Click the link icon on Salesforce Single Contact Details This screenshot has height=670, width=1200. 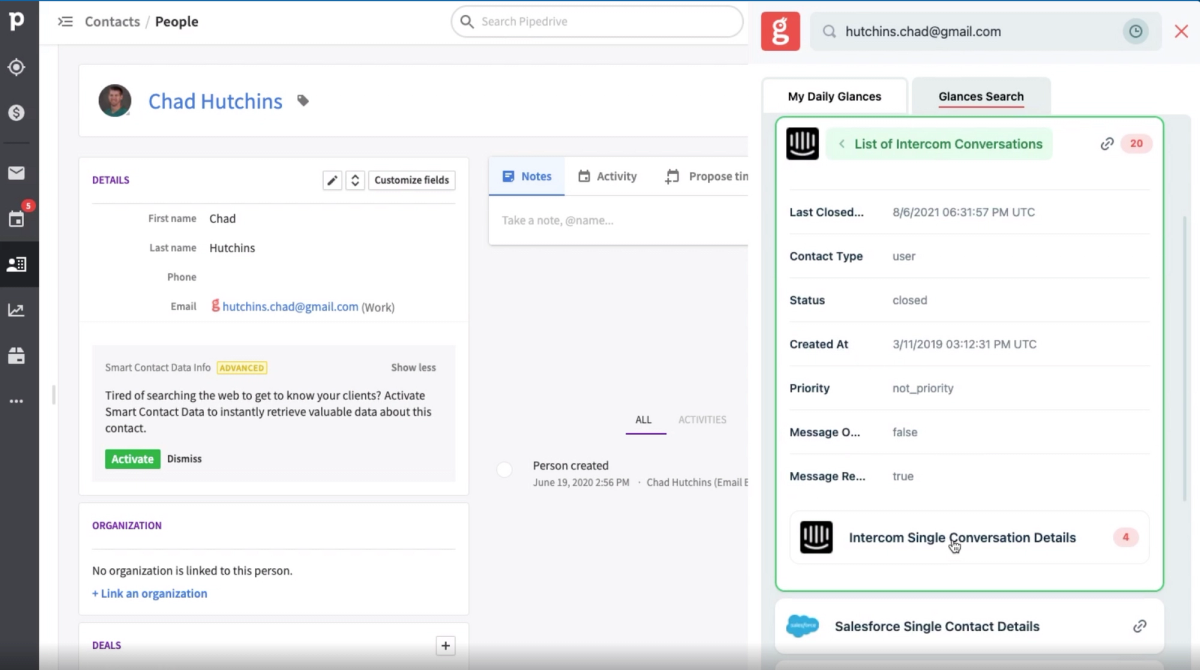coord(1139,626)
